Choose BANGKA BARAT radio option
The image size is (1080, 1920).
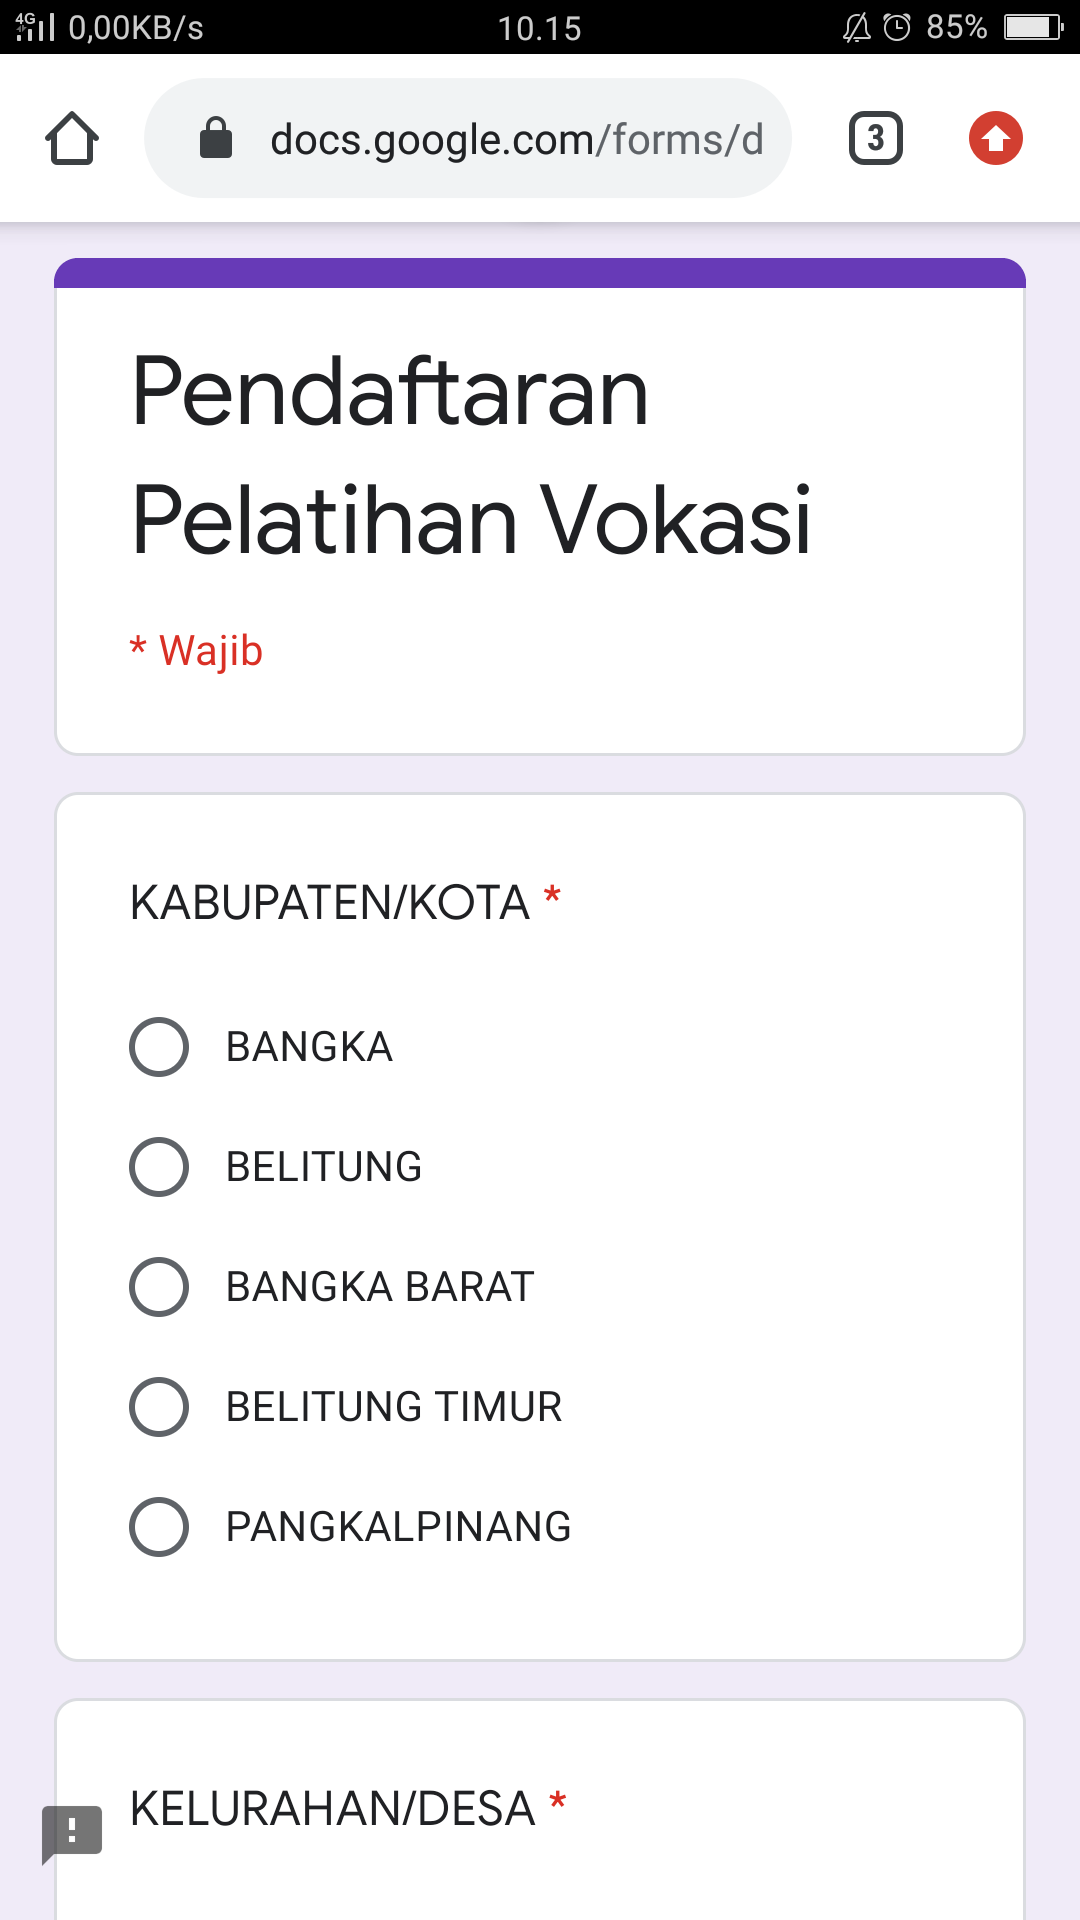click(x=159, y=1287)
